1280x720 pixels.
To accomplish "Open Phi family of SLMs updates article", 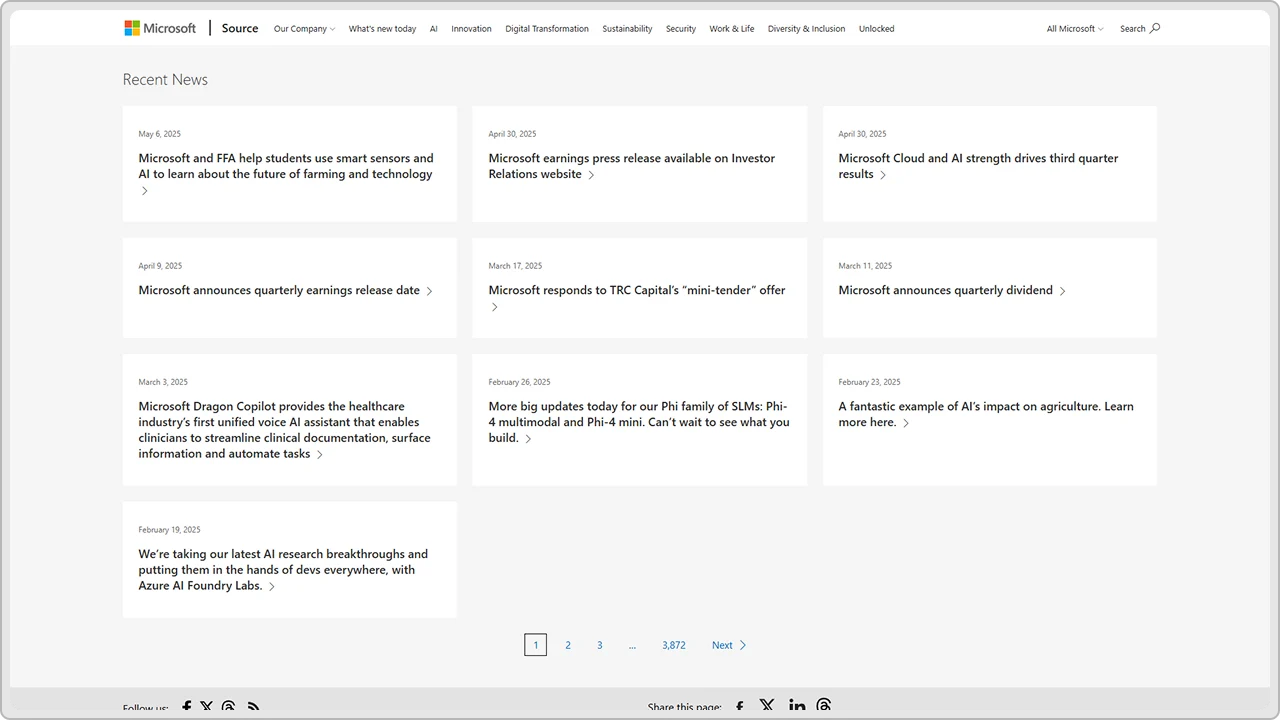I will pyautogui.click(x=639, y=422).
